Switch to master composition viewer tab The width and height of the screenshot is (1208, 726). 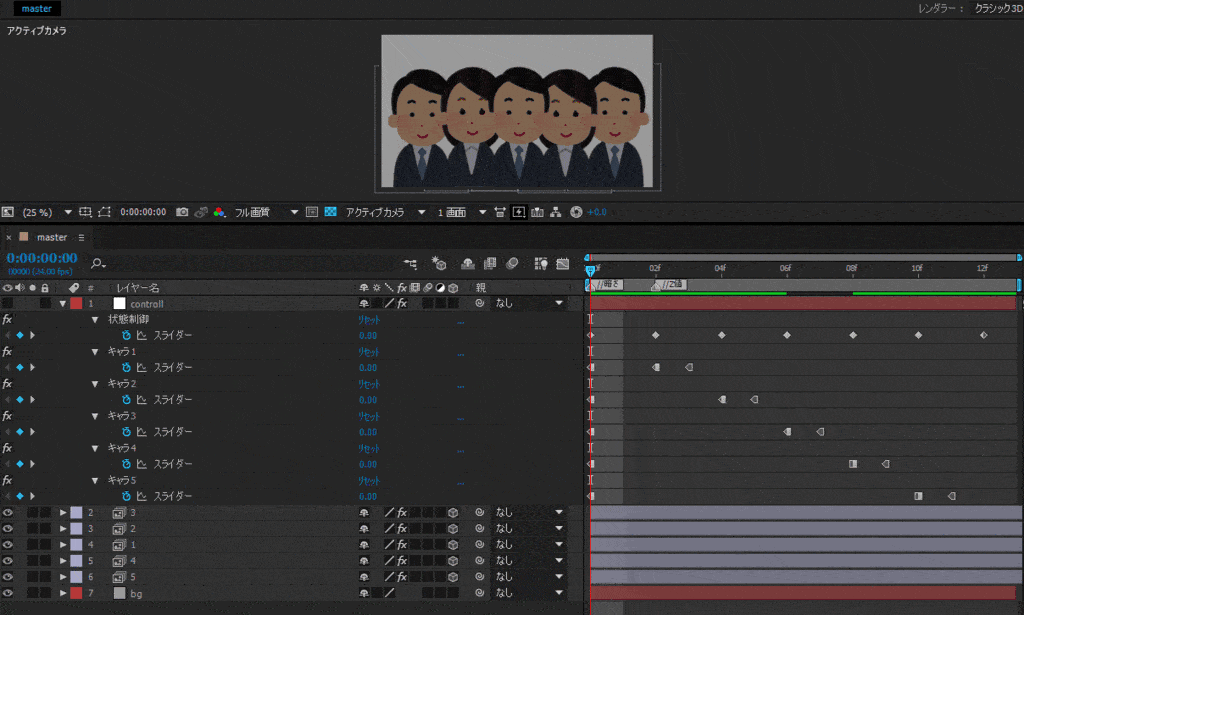pyautogui.click(x=37, y=9)
